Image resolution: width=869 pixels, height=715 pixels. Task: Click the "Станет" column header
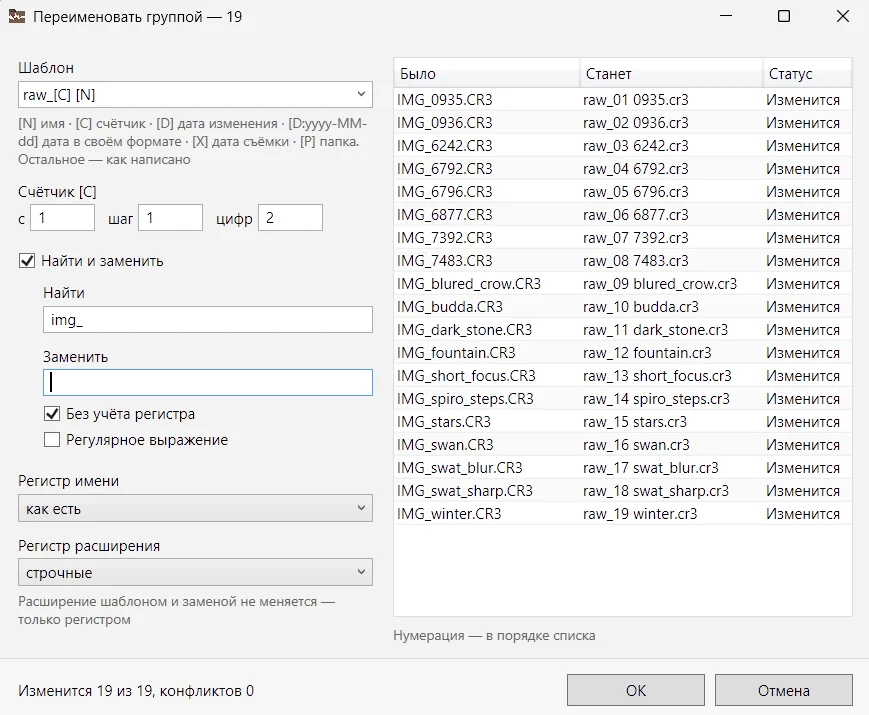[671, 73]
